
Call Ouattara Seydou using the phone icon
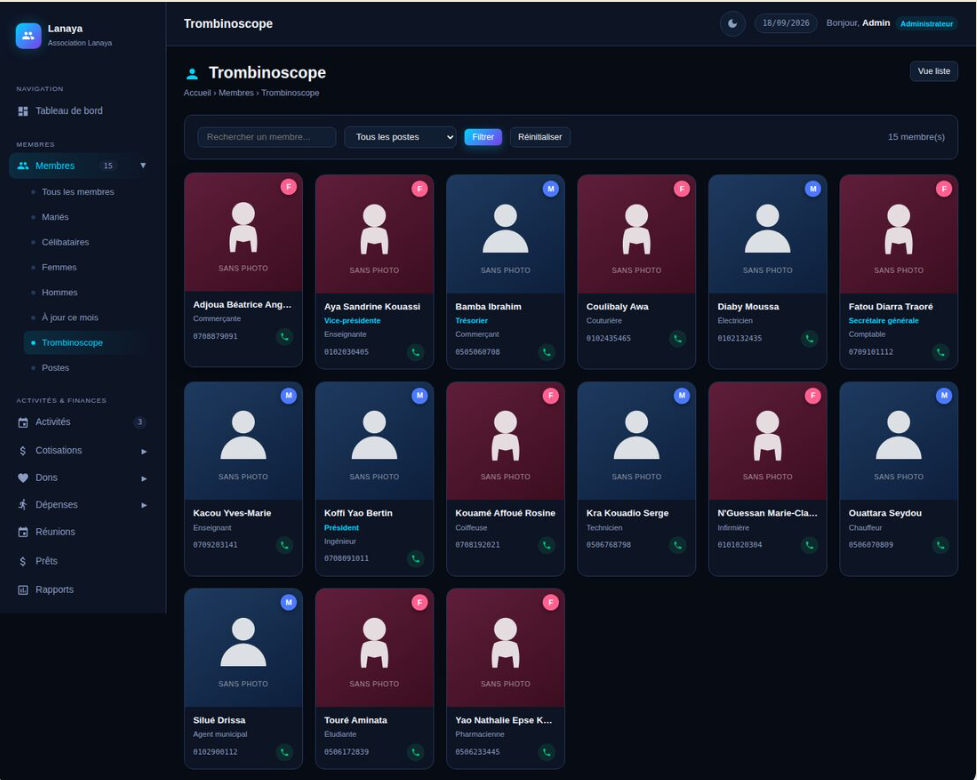(940, 545)
